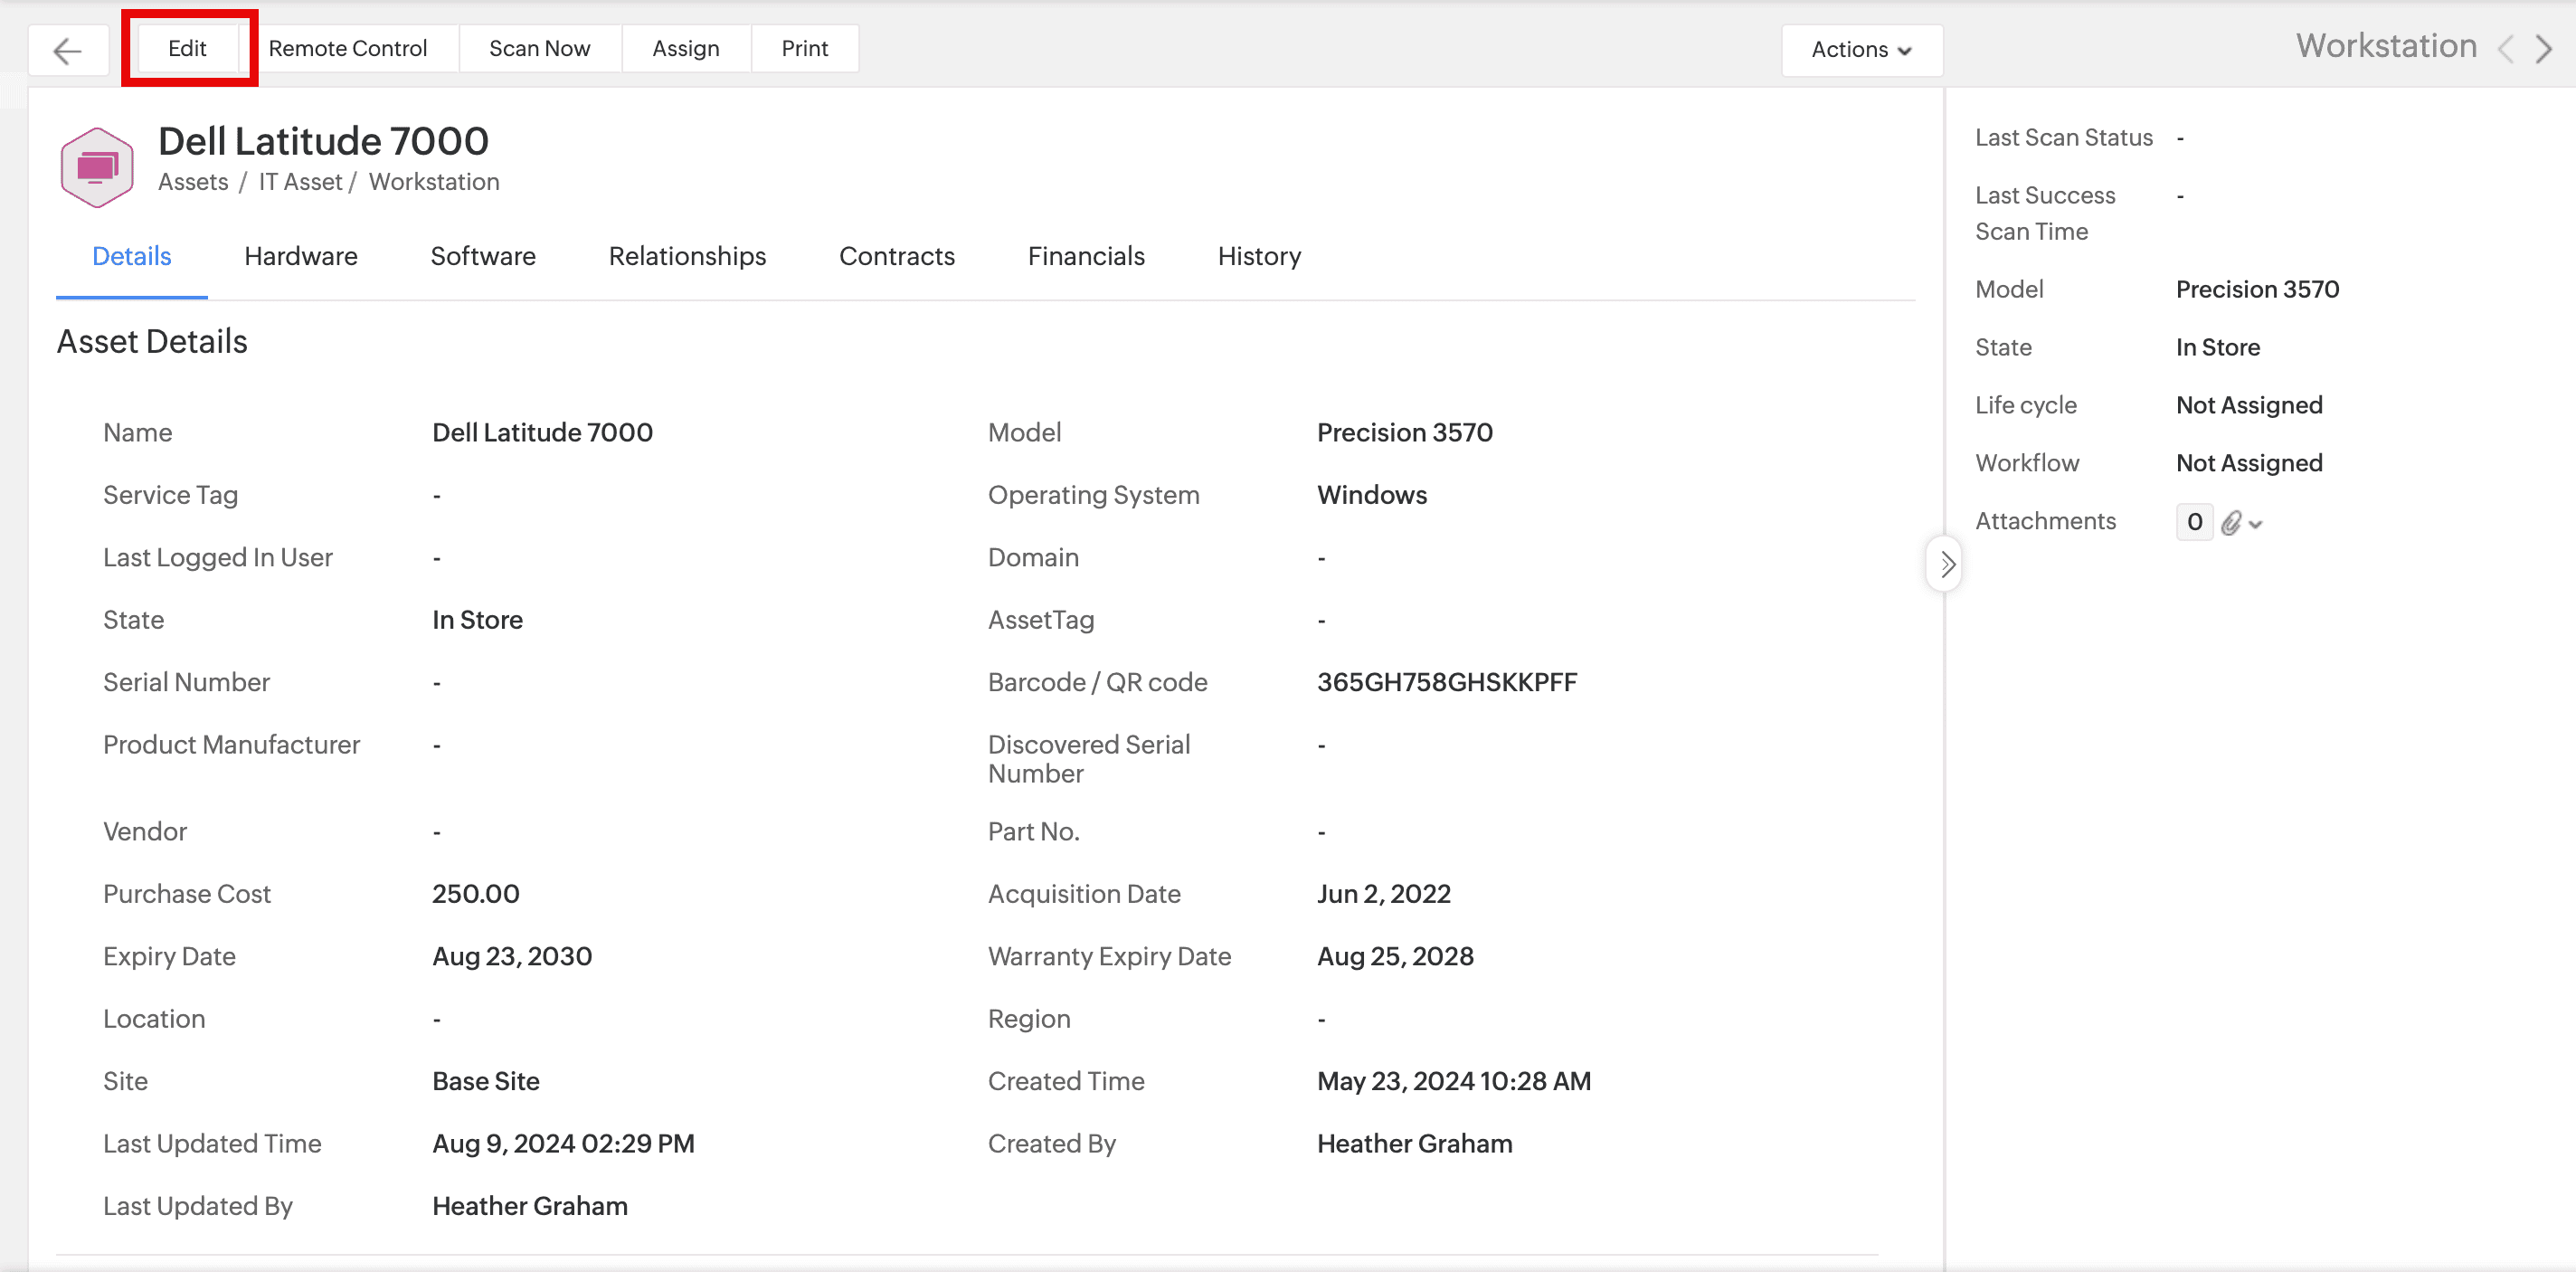The height and width of the screenshot is (1272, 2576).
Task: Click Life cycle value Not Assigned
Action: point(2249,405)
